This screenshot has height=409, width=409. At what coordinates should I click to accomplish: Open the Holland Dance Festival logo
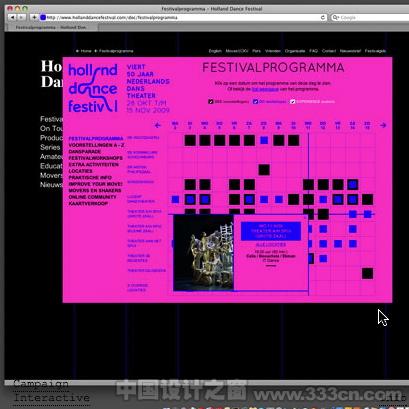click(93, 88)
